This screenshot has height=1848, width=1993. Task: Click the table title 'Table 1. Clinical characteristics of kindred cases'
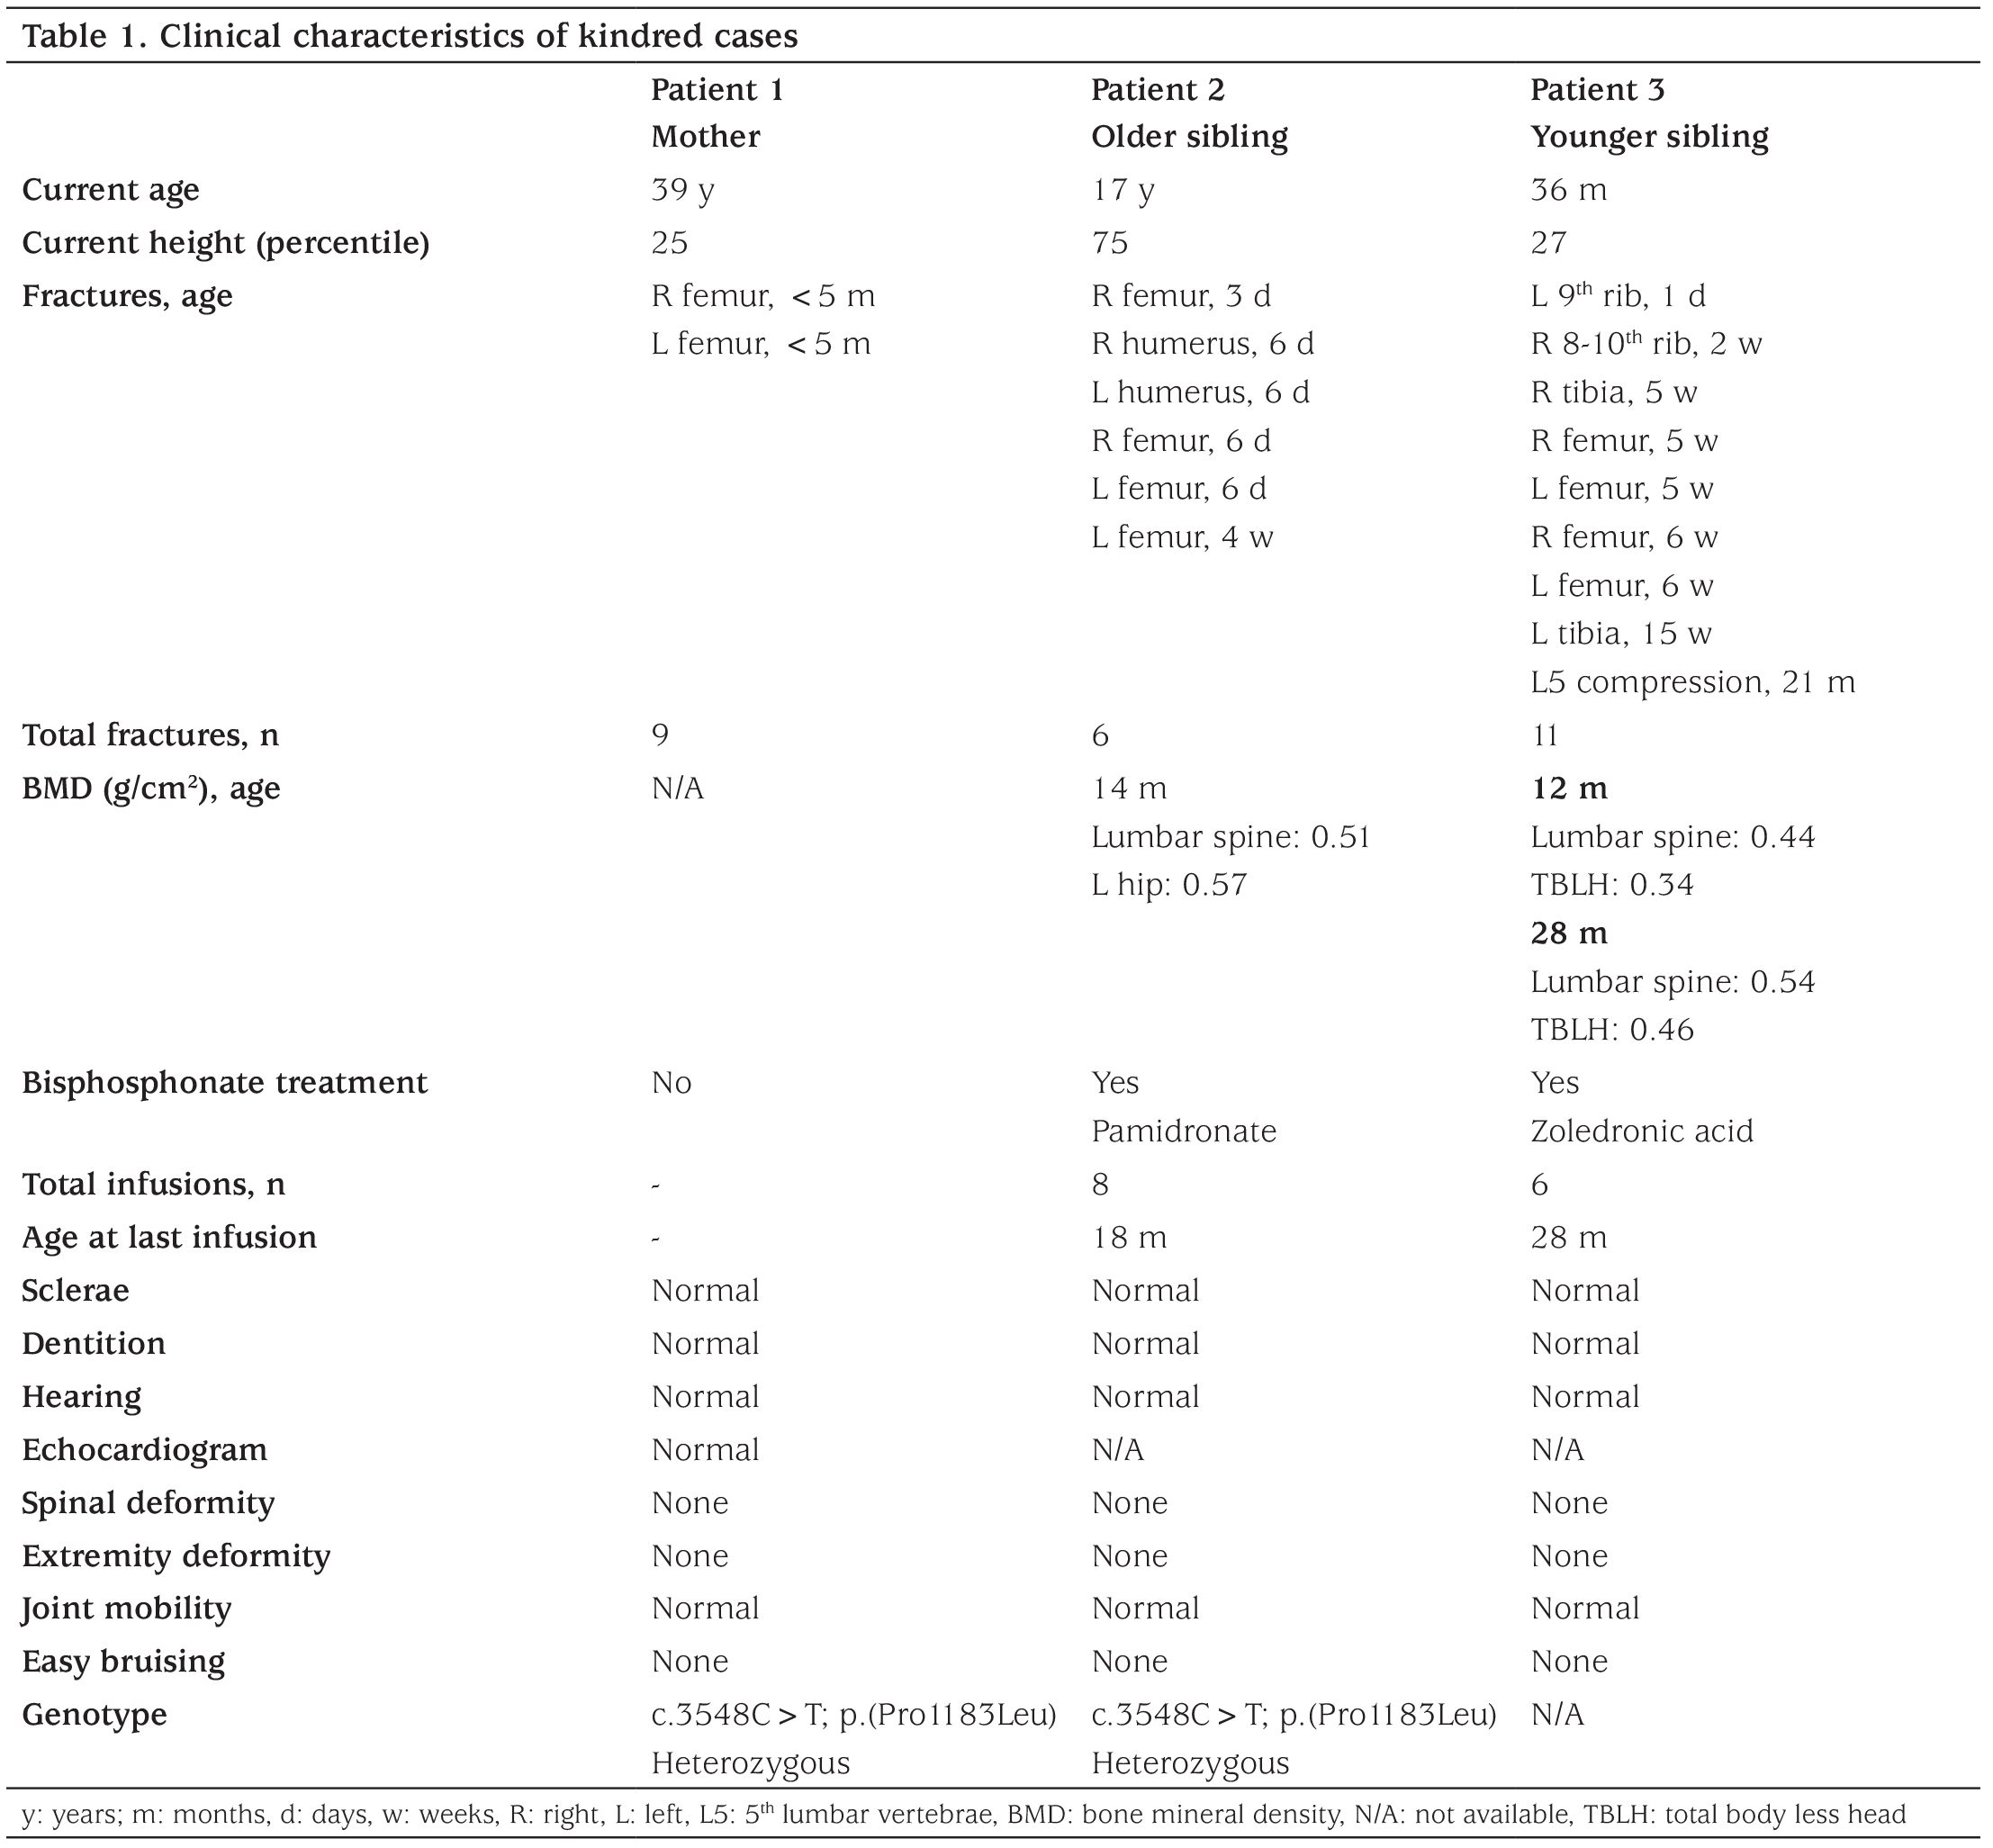click(x=410, y=37)
